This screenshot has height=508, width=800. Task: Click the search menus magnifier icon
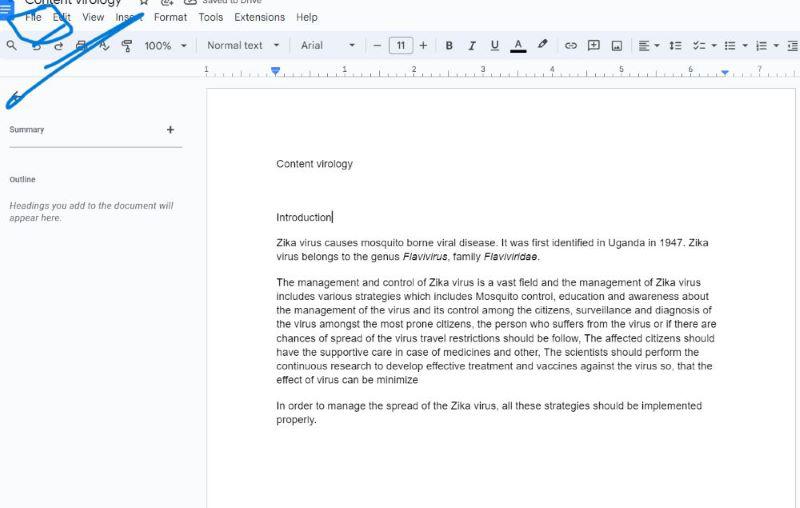pos(11,45)
